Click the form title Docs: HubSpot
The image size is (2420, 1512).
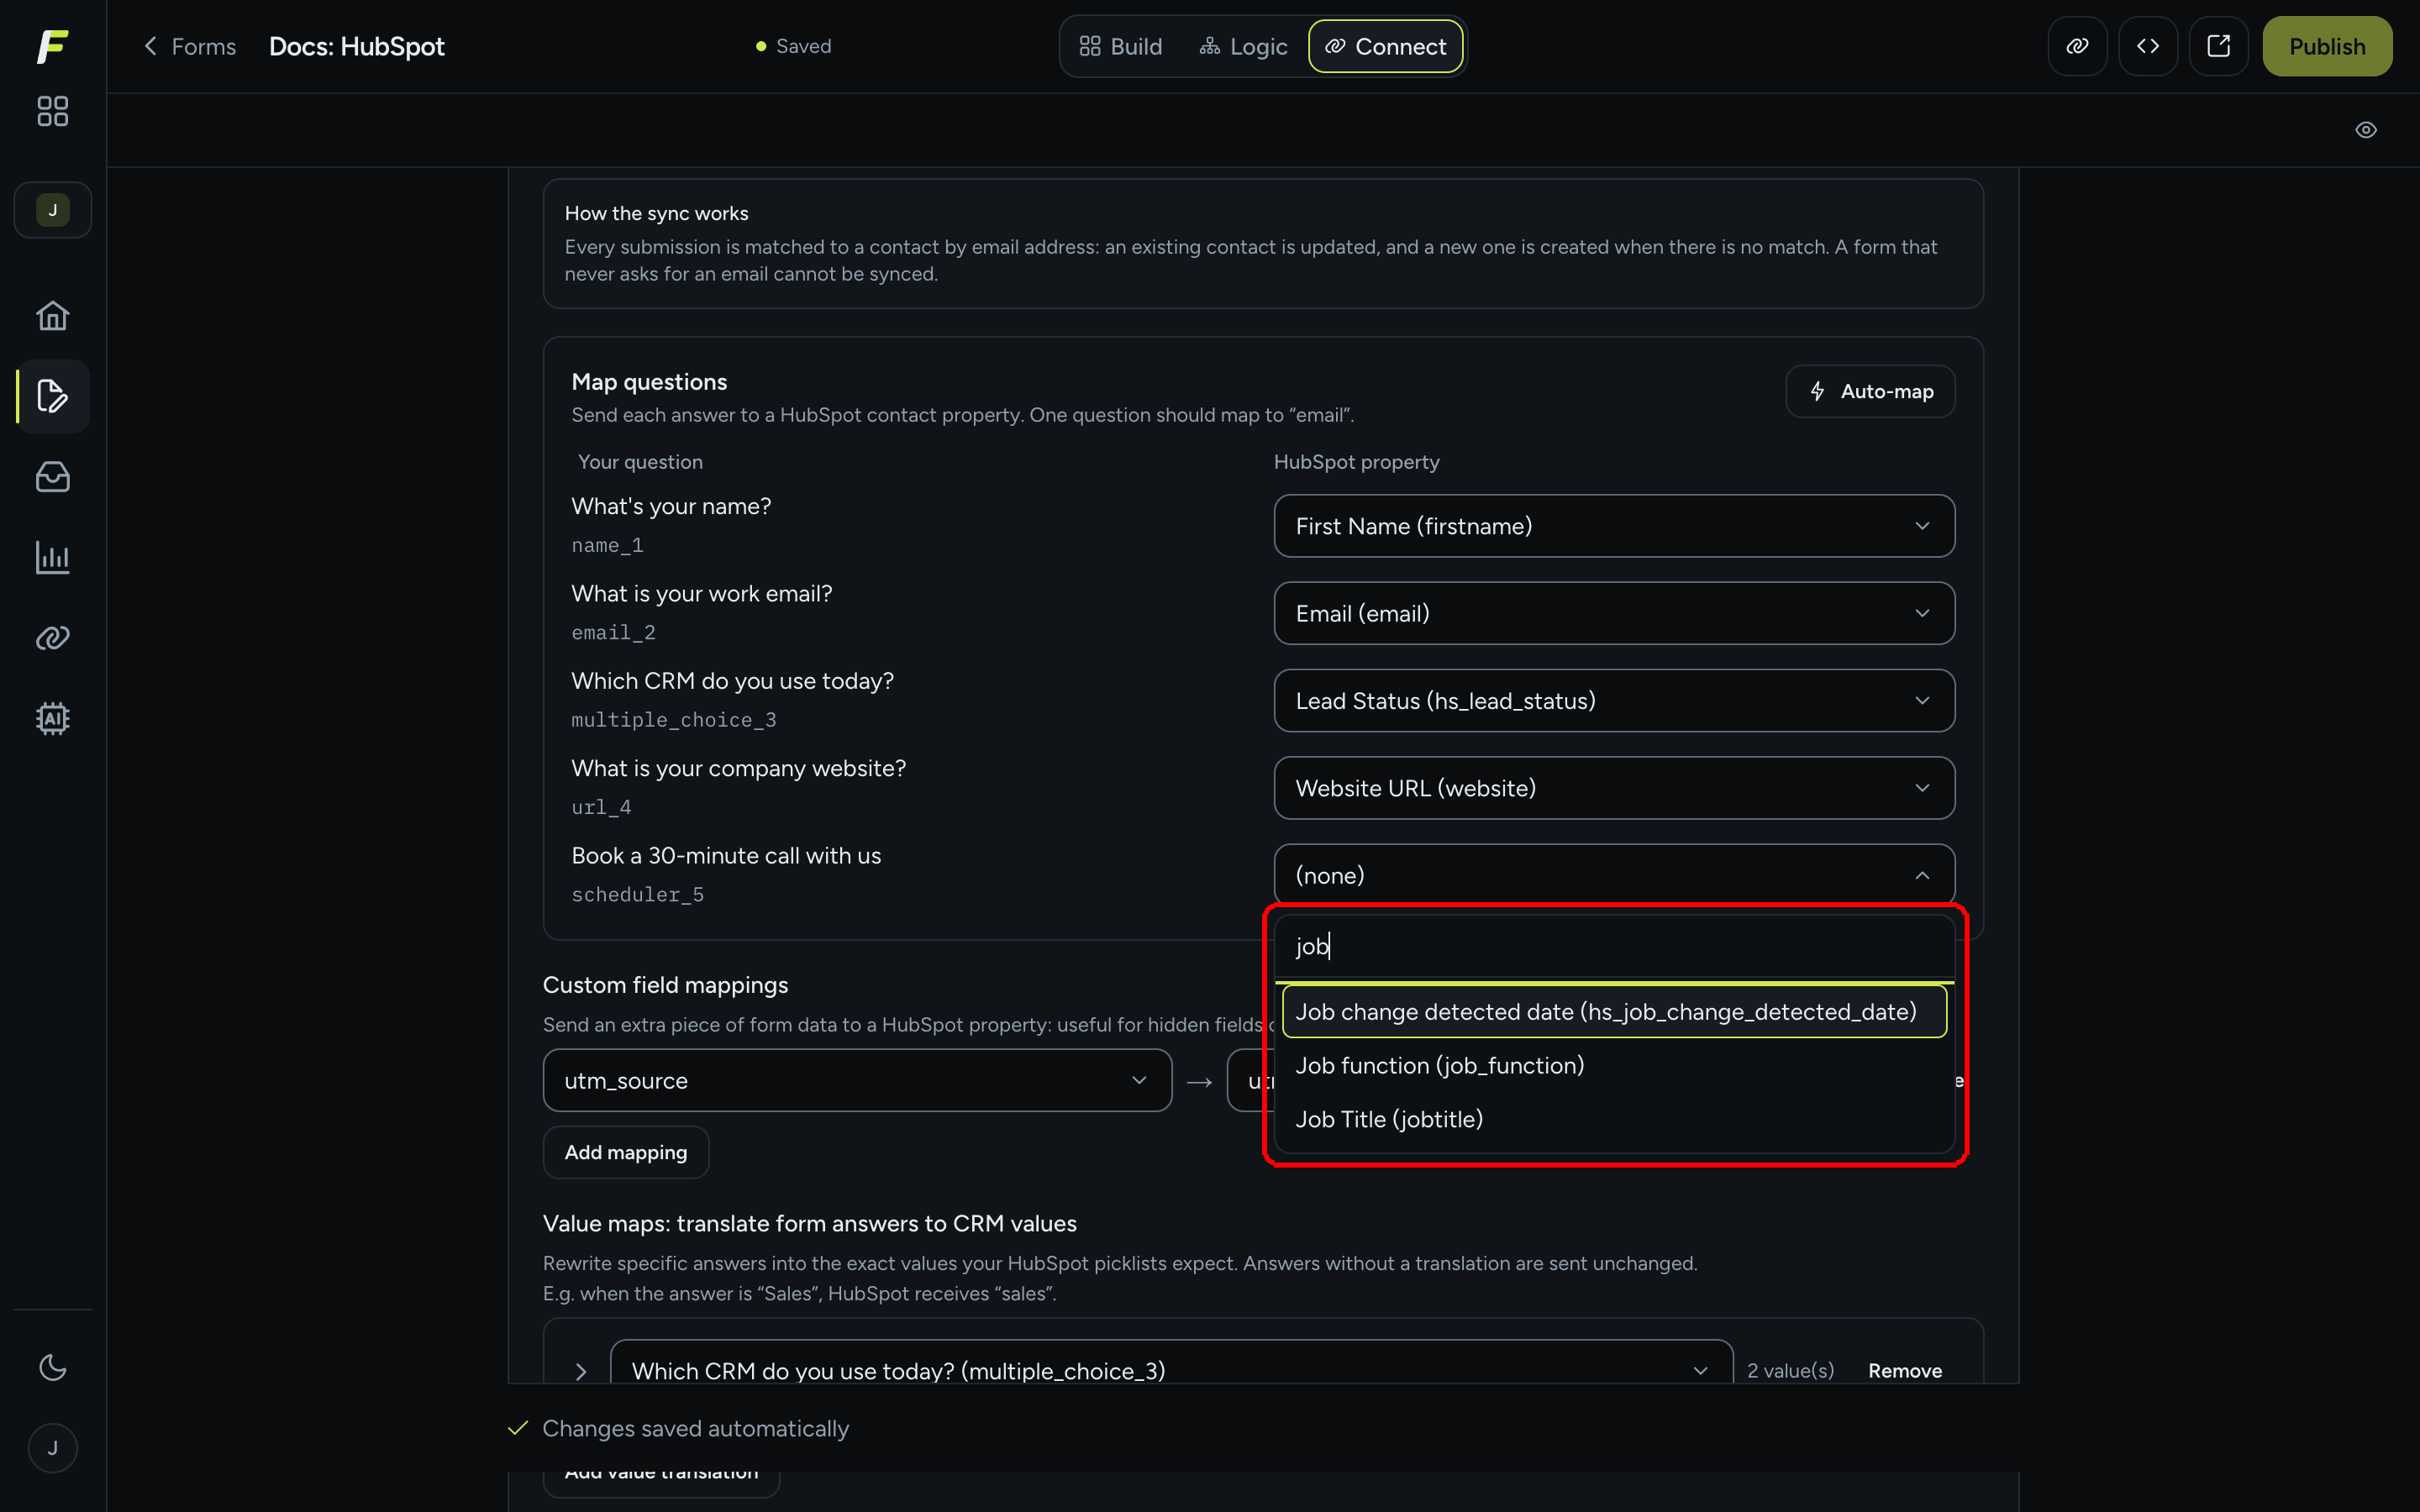[x=357, y=46]
